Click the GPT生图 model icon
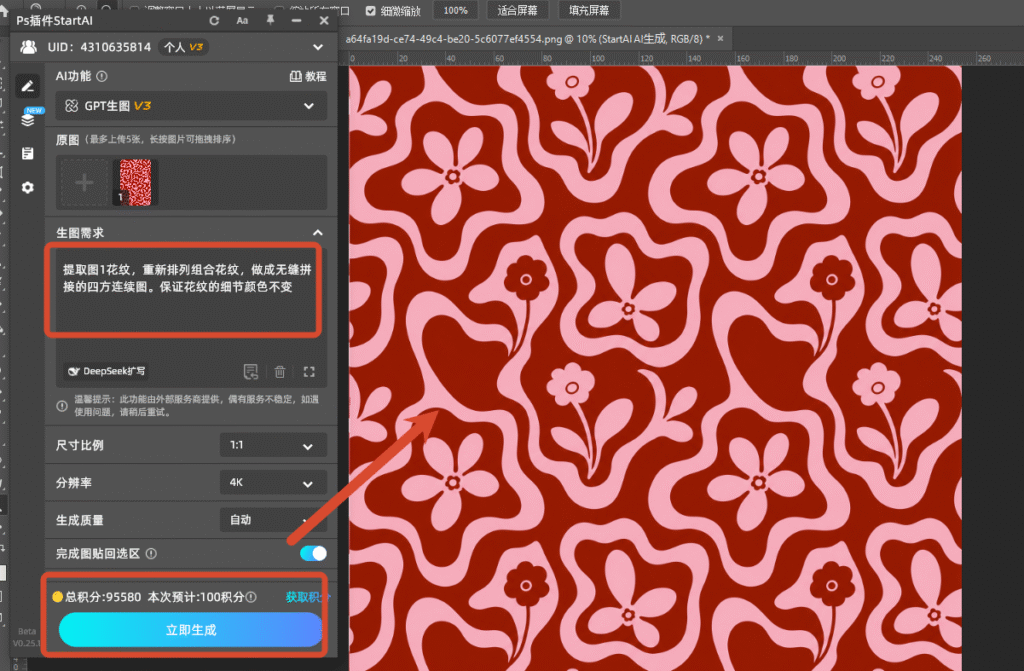The height and width of the screenshot is (671, 1024). pos(71,106)
